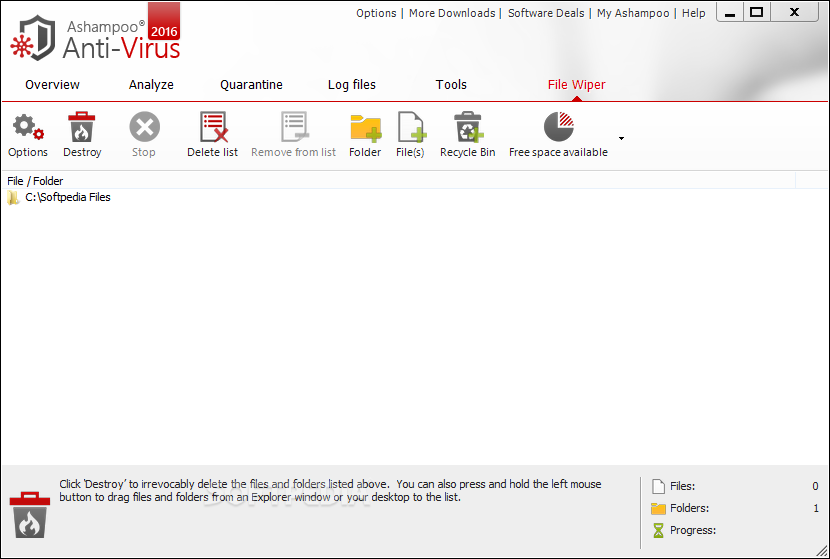Click the large Destroy bin icon at bottom
830x559 pixels.
click(x=30, y=515)
